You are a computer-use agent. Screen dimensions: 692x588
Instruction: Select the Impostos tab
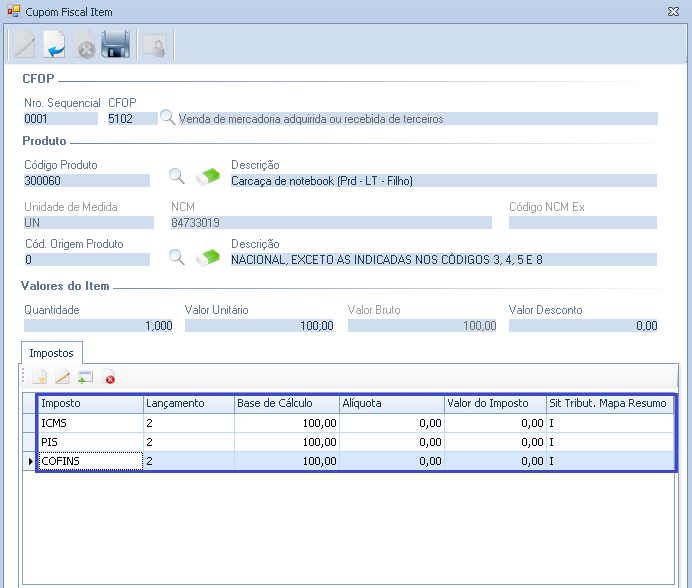click(x=51, y=353)
